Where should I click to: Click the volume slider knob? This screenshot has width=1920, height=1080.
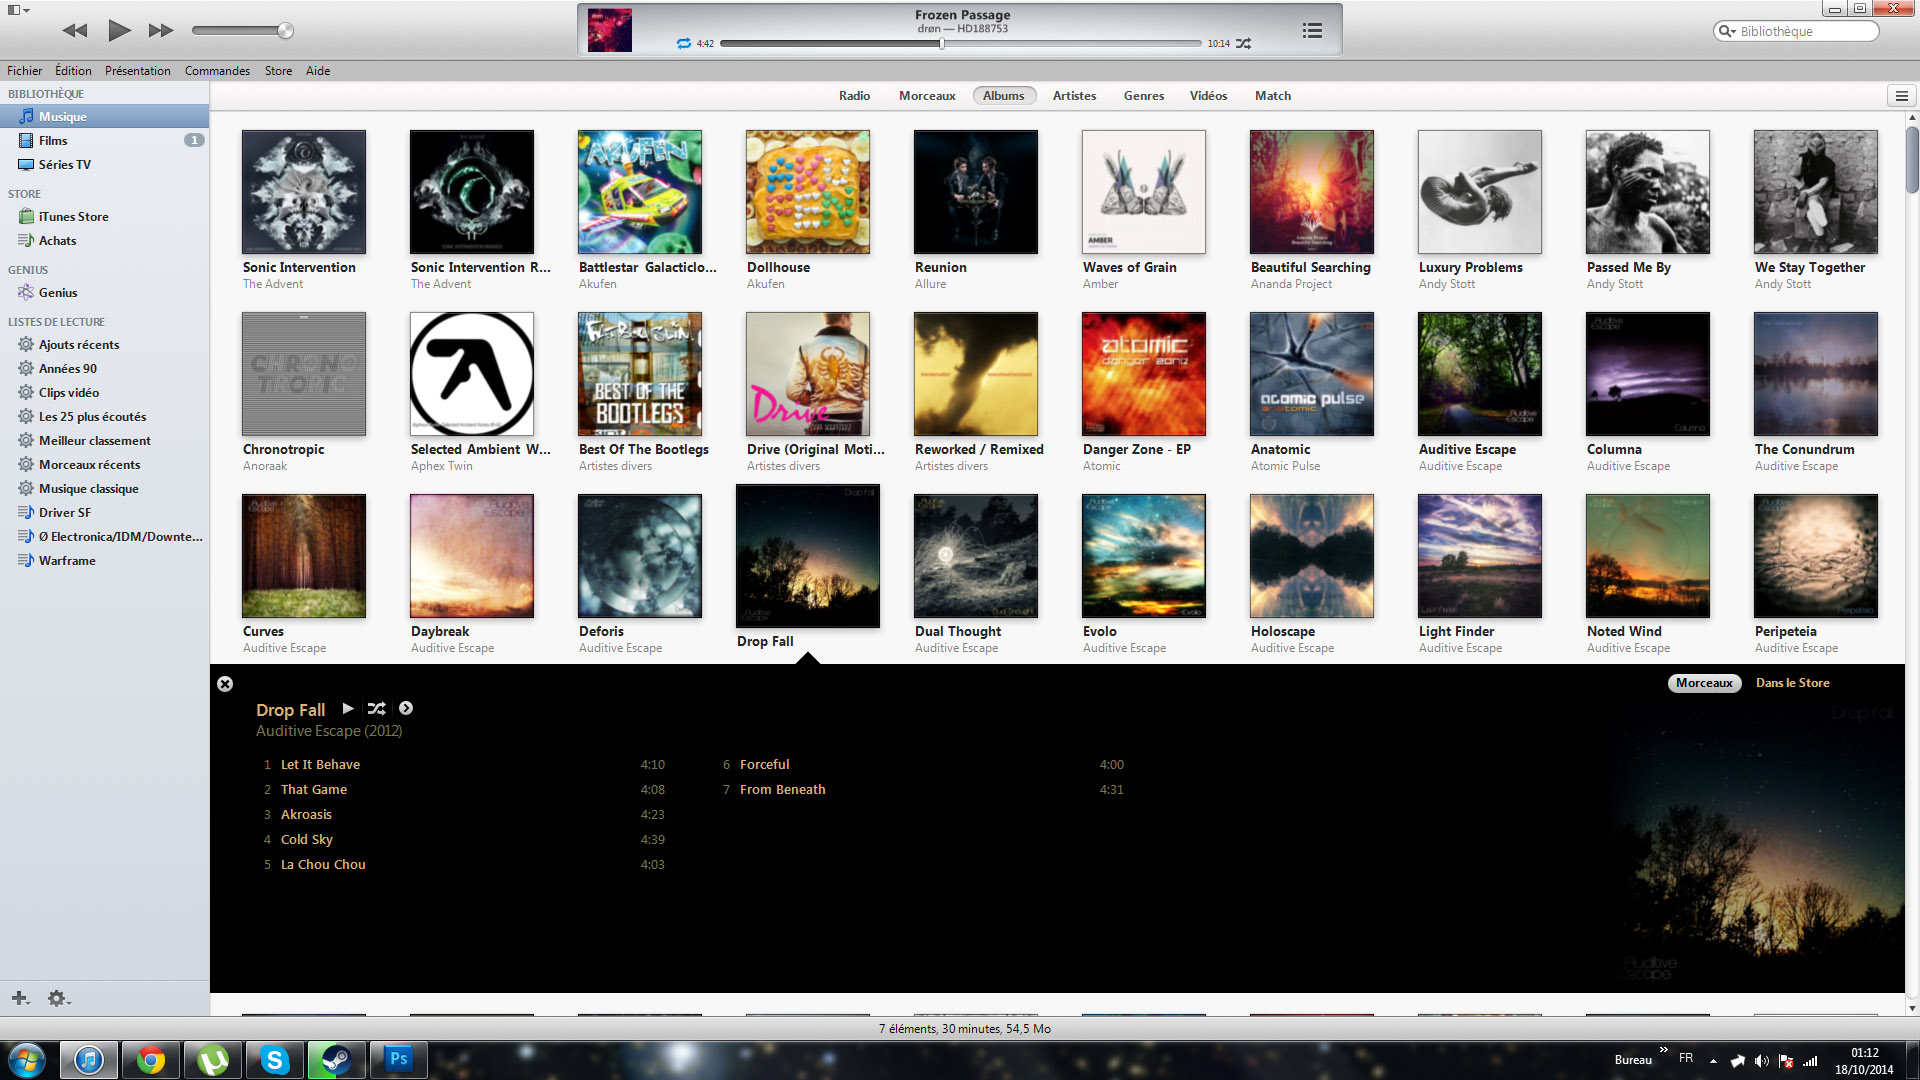point(285,31)
